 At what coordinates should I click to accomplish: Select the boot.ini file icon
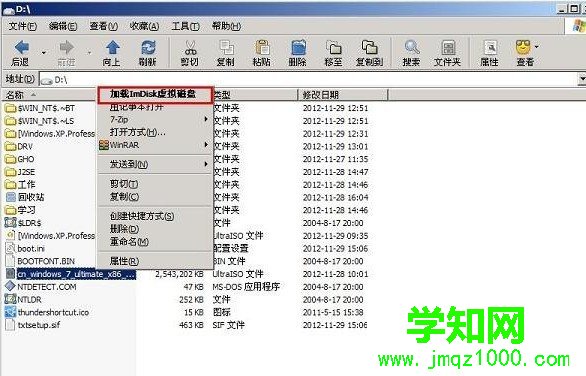pos(10,248)
